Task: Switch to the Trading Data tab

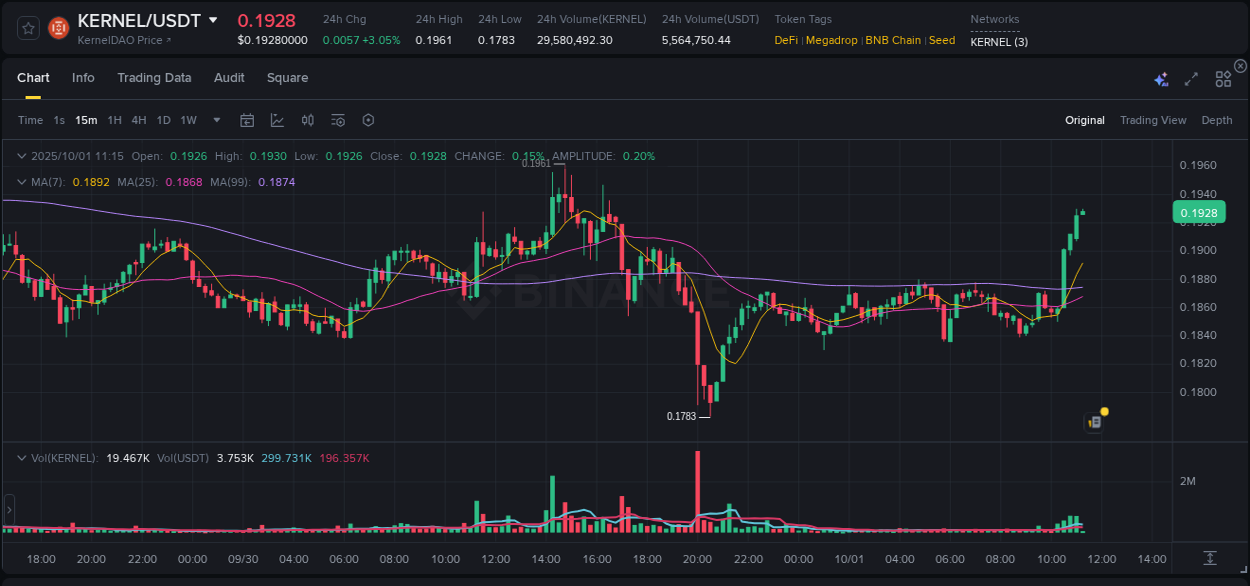Action: tap(154, 78)
